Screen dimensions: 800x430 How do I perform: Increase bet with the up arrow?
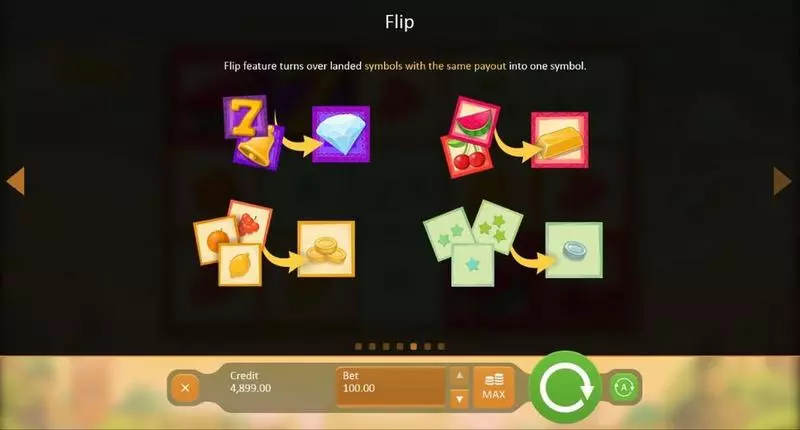(x=459, y=376)
